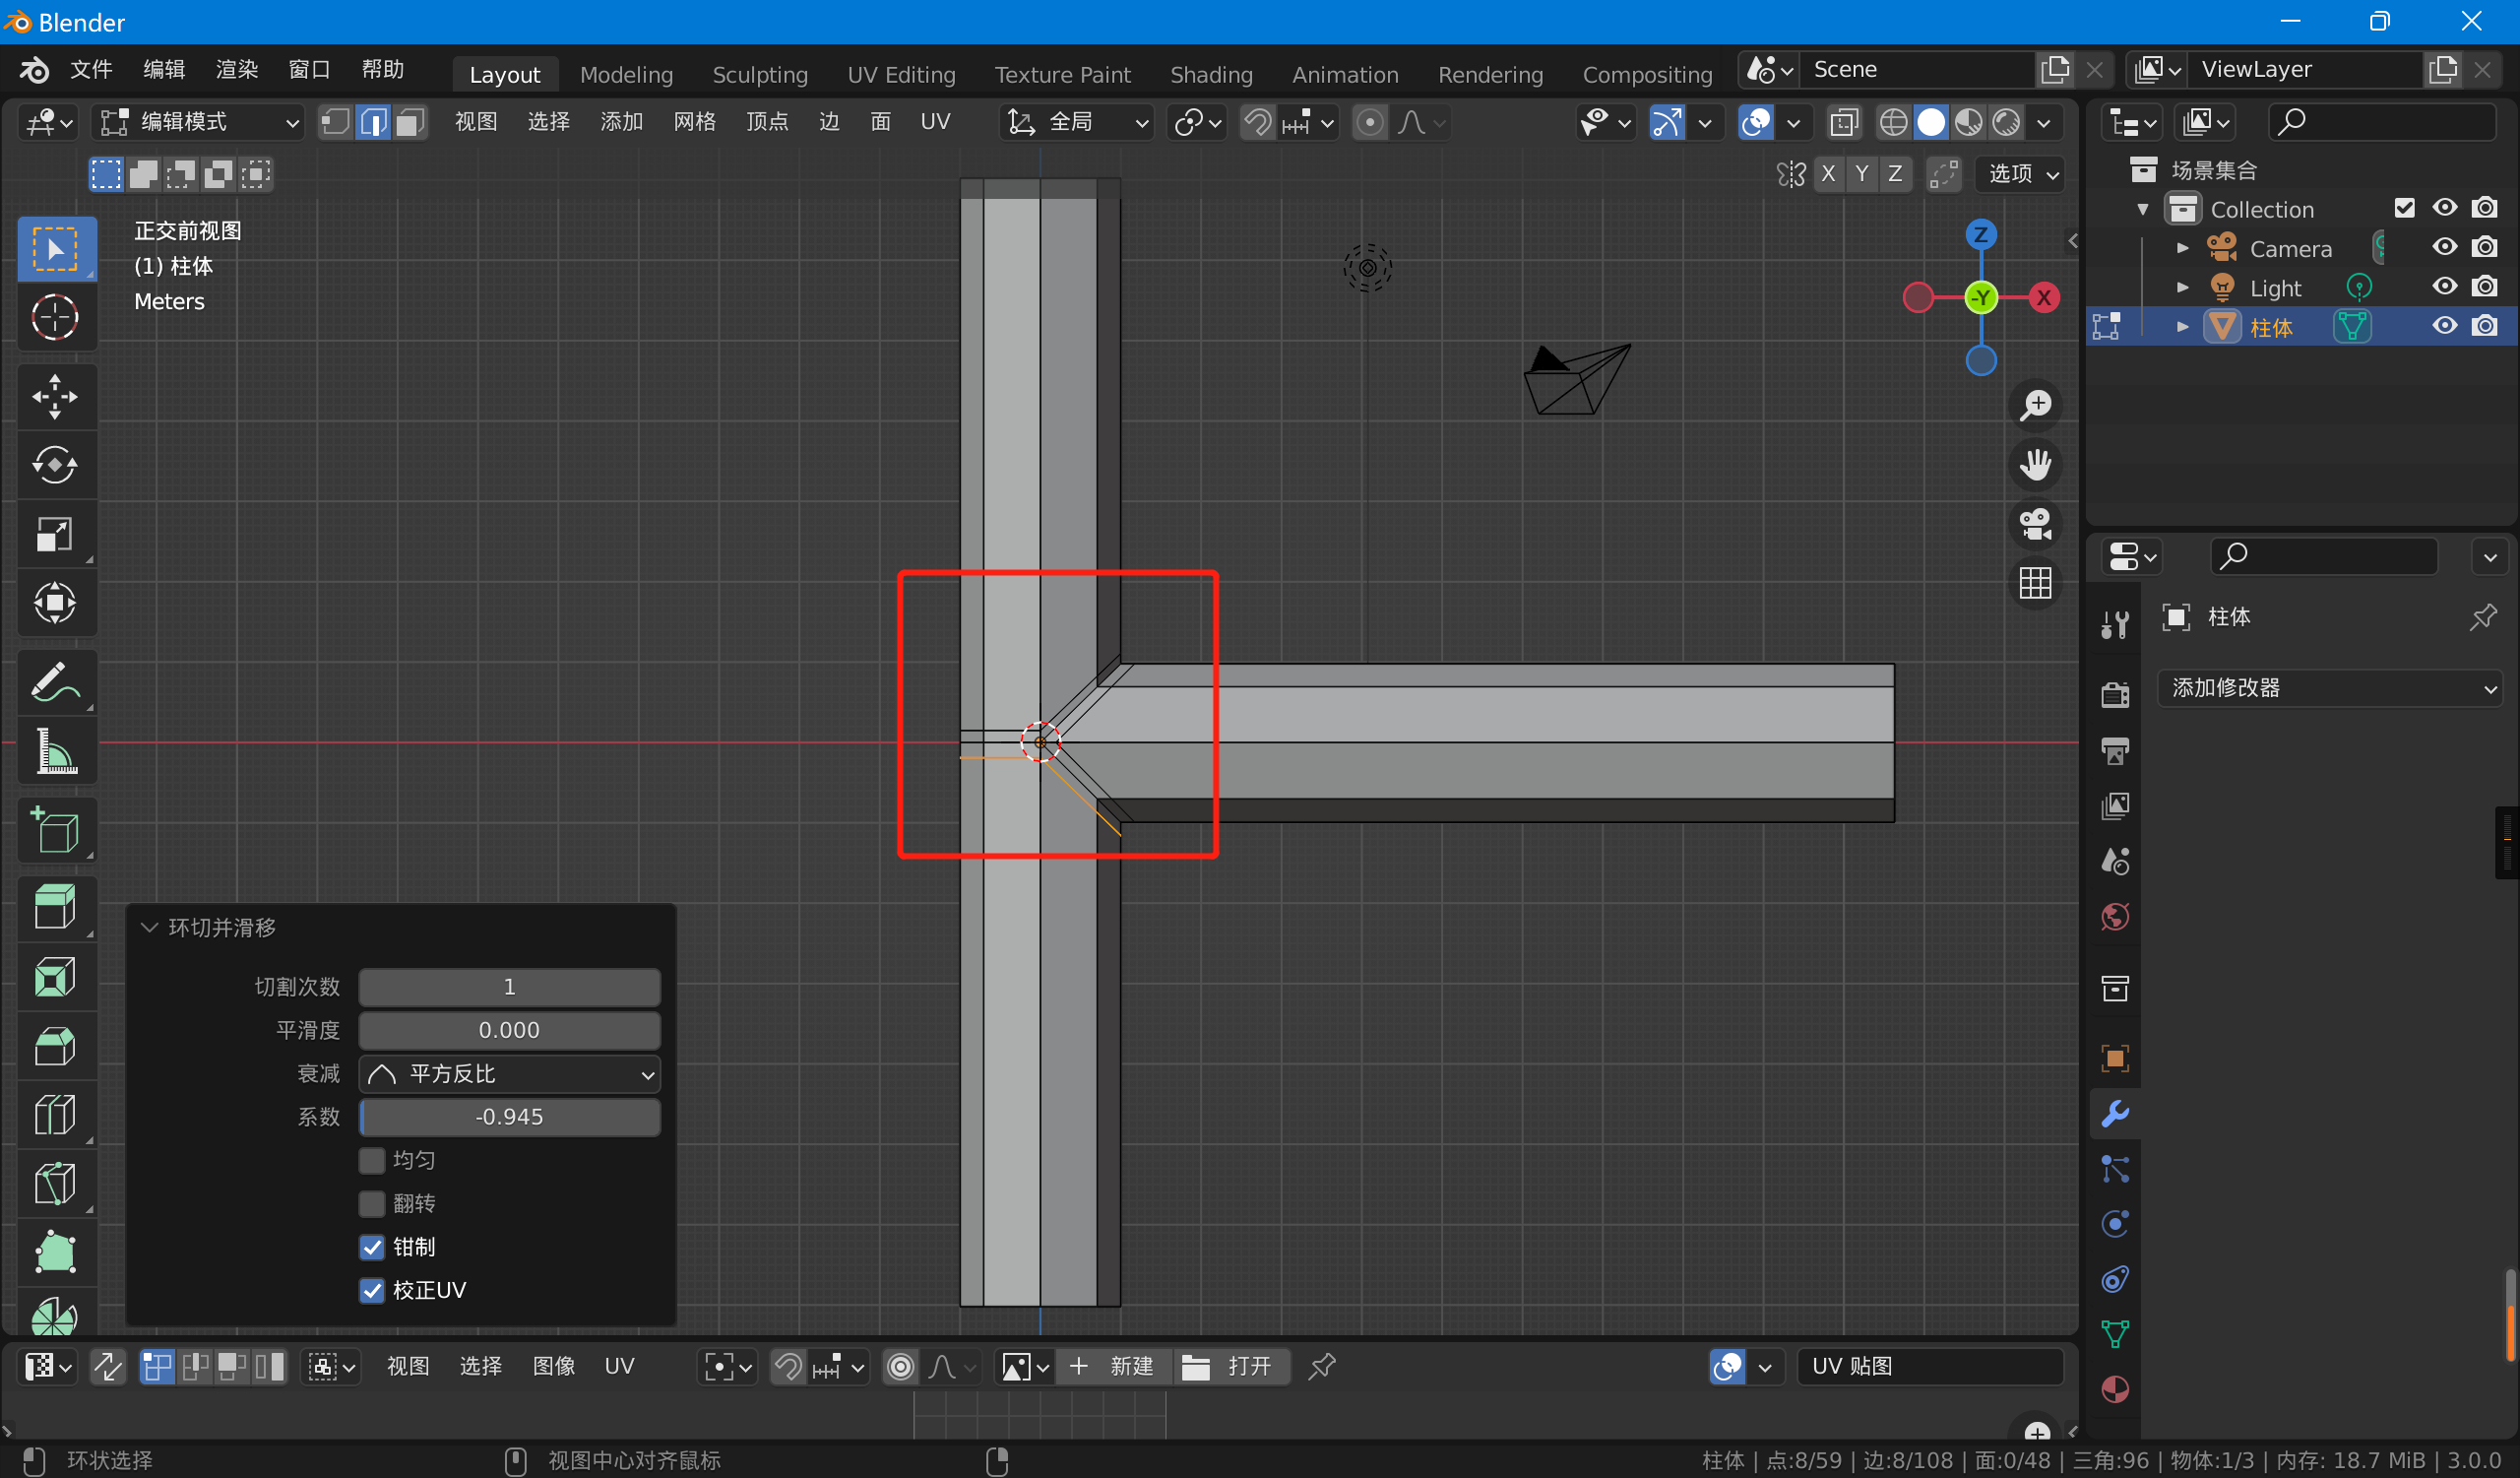The height and width of the screenshot is (1478, 2520).
Task: Select the Bevel tool
Action: coord(56,1046)
